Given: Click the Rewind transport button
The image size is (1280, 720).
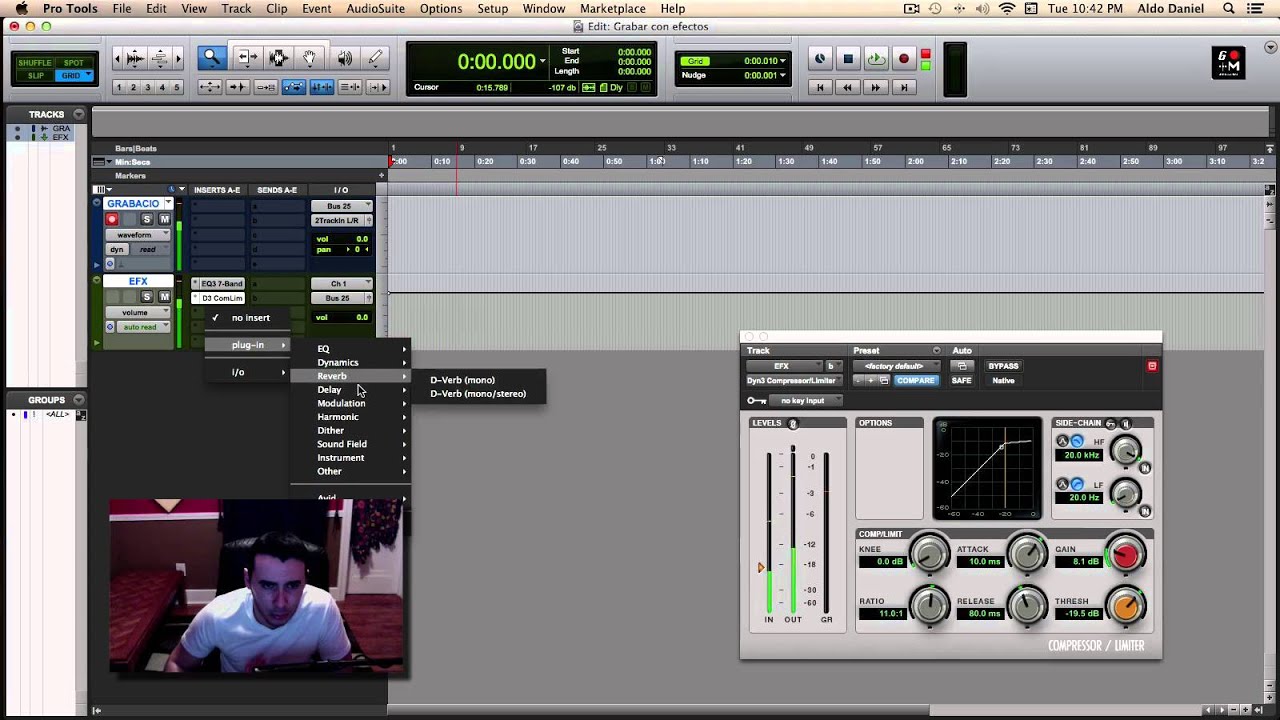Looking at the screenshot, I should tap(847, 87).
